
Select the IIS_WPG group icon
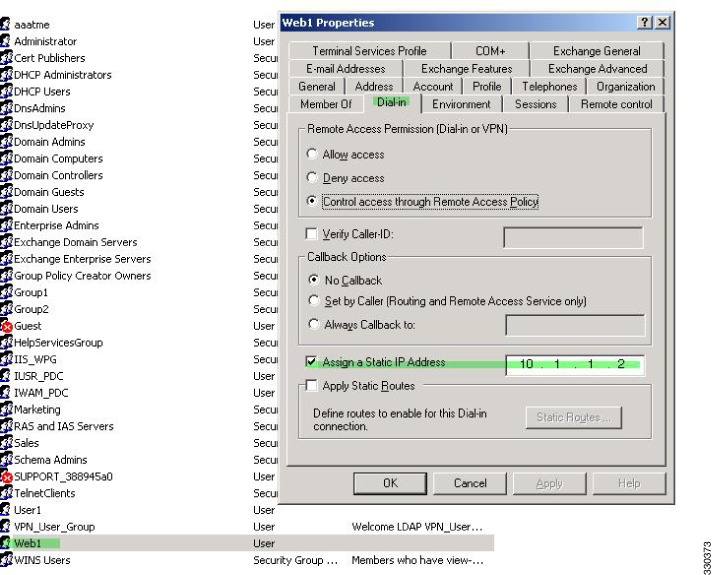[x=6, y=359]
